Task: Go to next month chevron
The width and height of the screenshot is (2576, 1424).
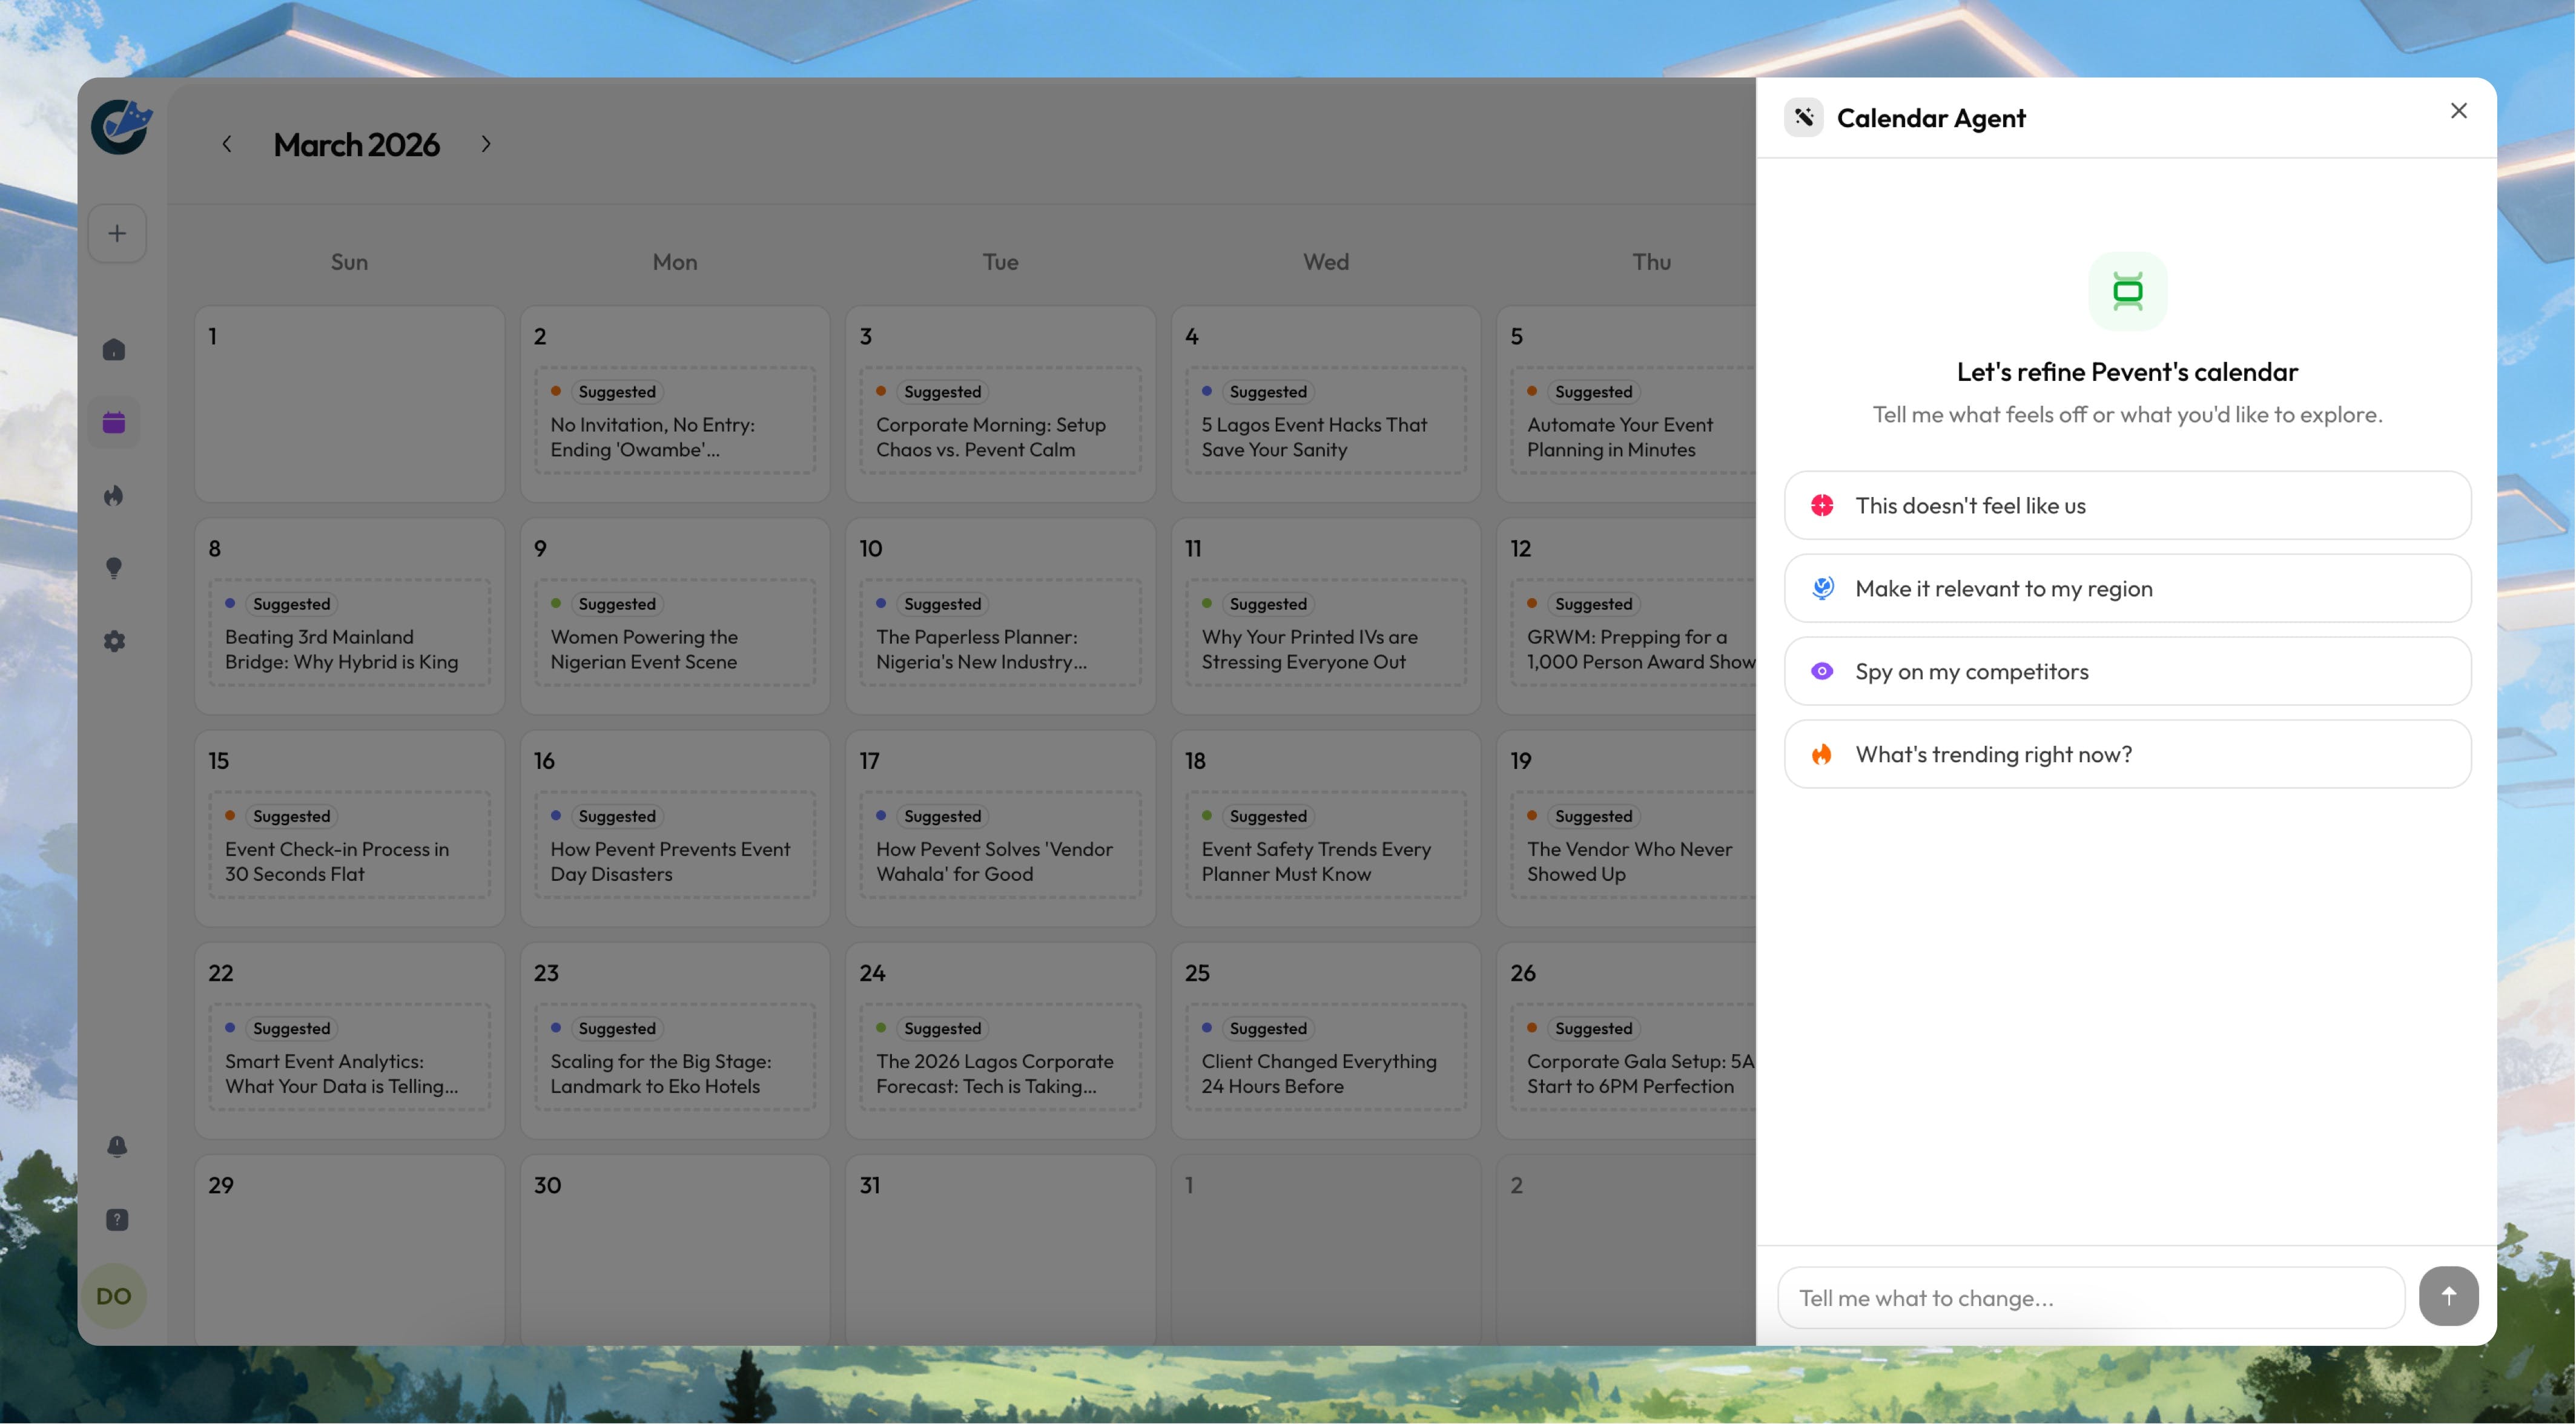Action: tap(486, 144)
